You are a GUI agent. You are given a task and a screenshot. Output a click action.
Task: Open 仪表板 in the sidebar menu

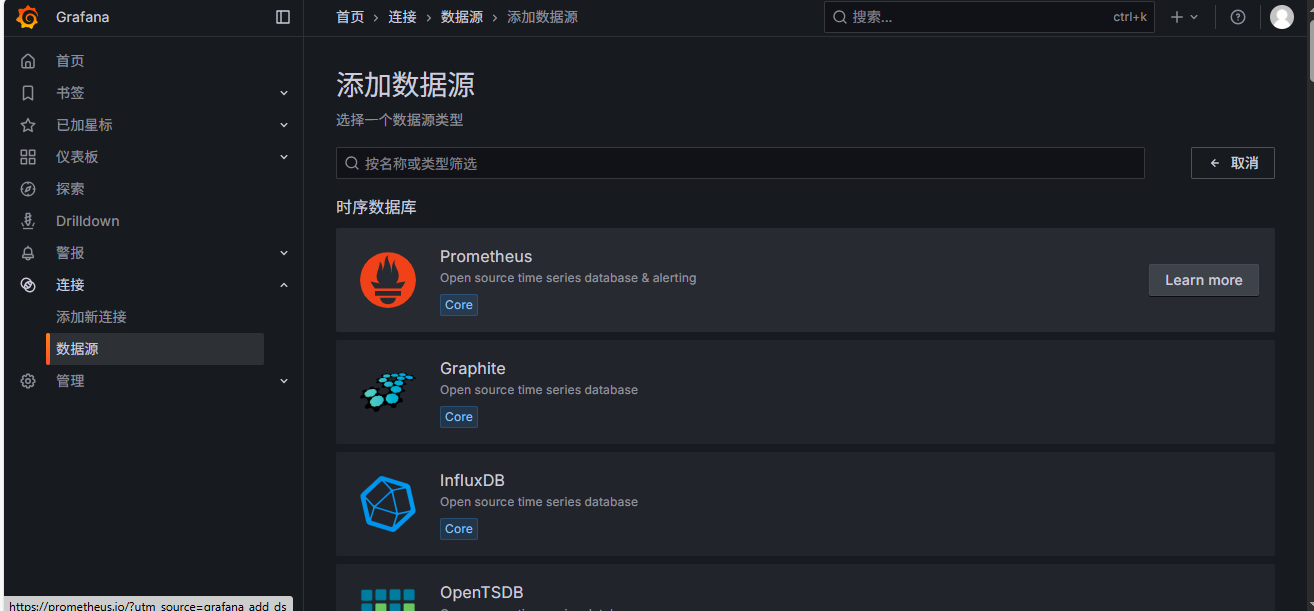click(77, 157)
